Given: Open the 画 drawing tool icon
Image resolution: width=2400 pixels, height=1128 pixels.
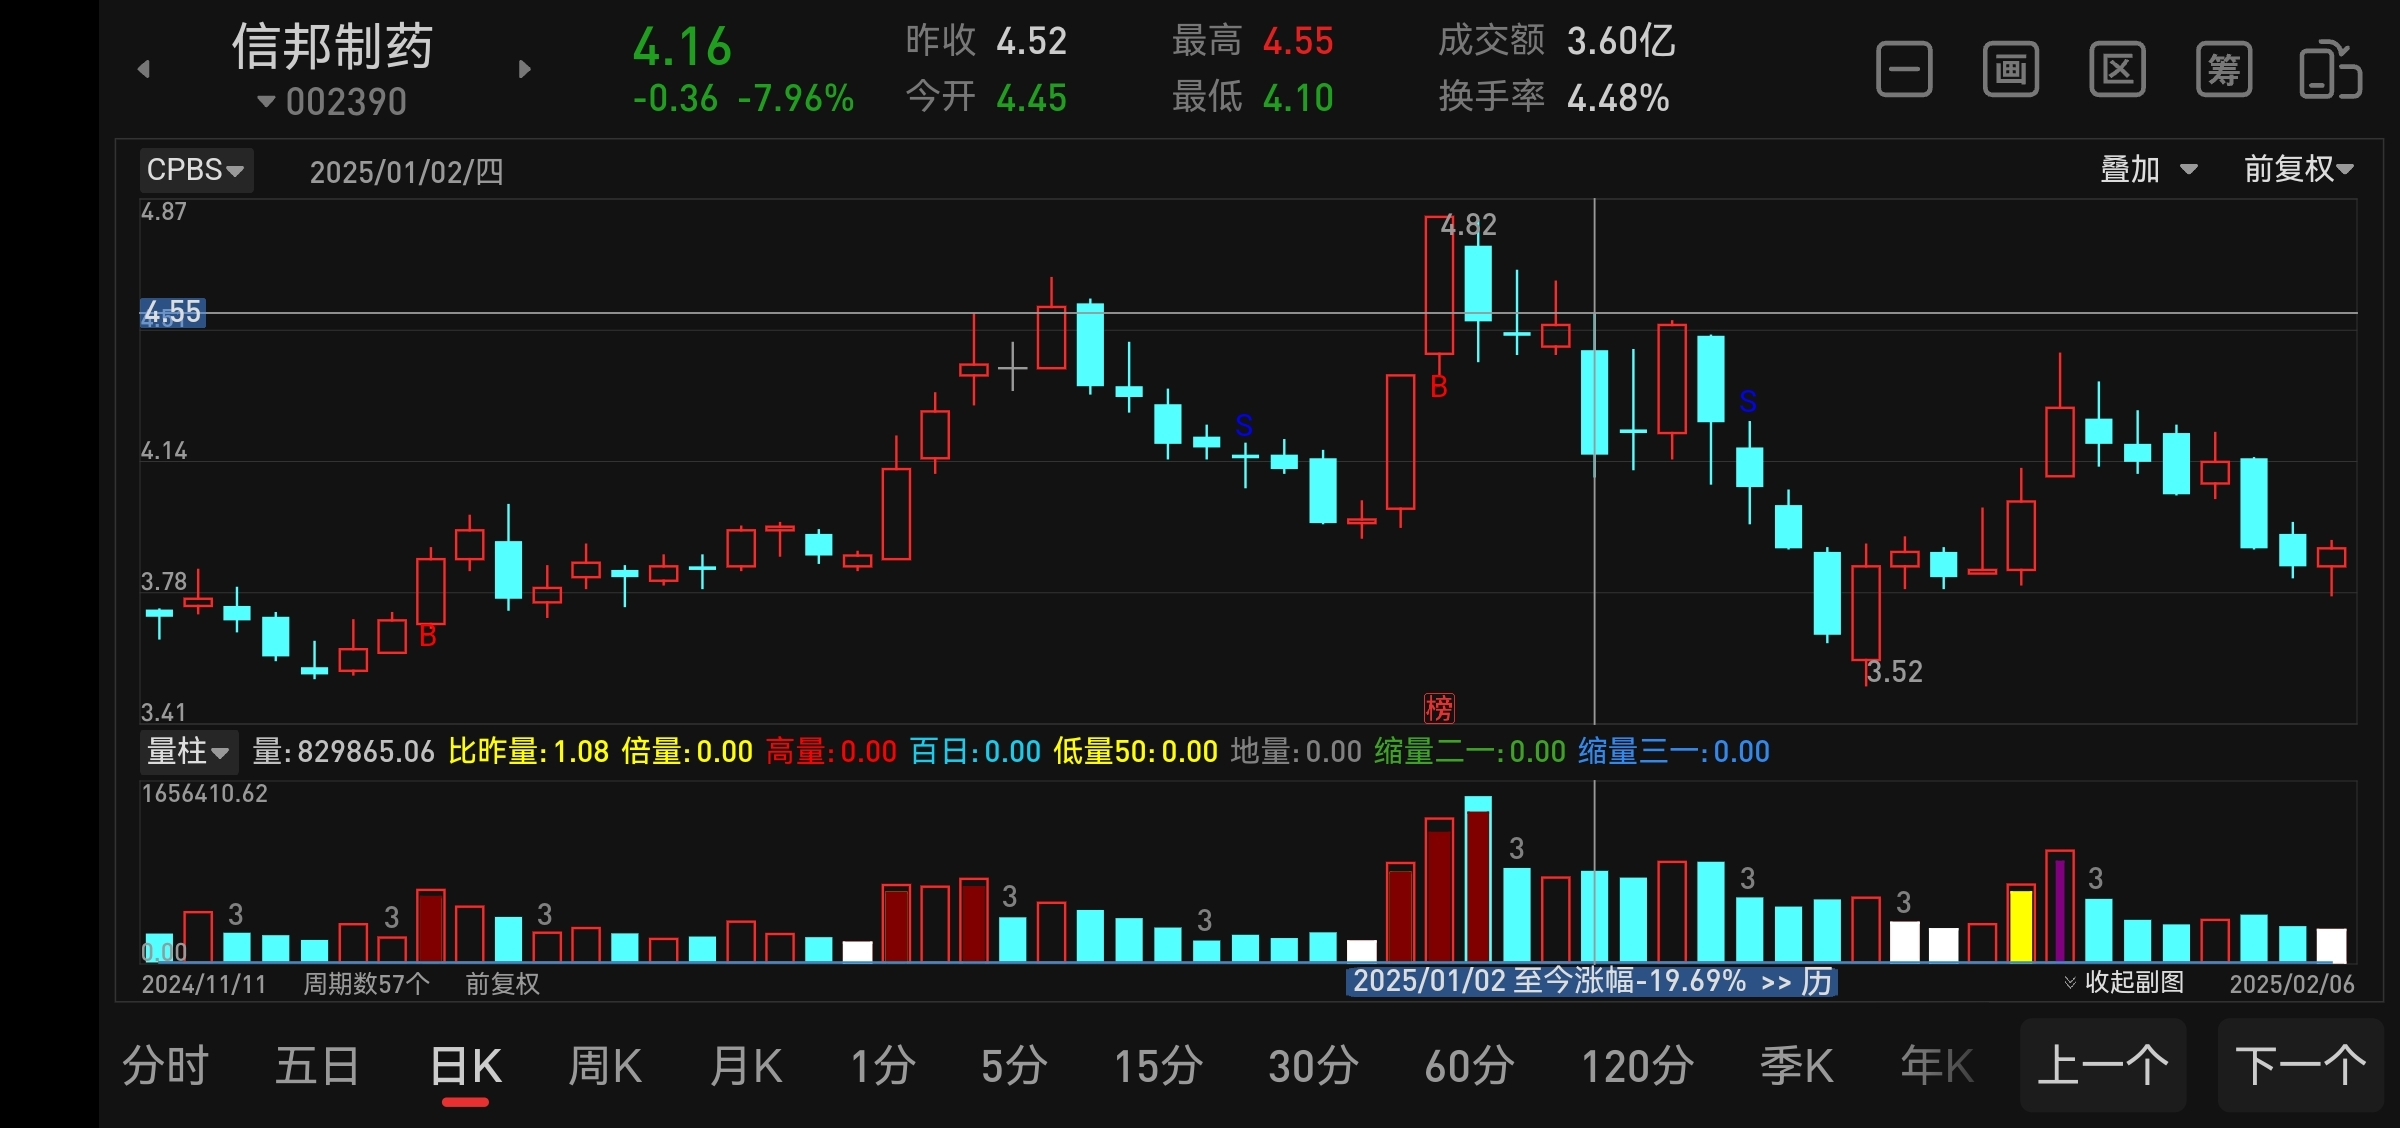Looking at the screenshot, I should click(2010, 70).
